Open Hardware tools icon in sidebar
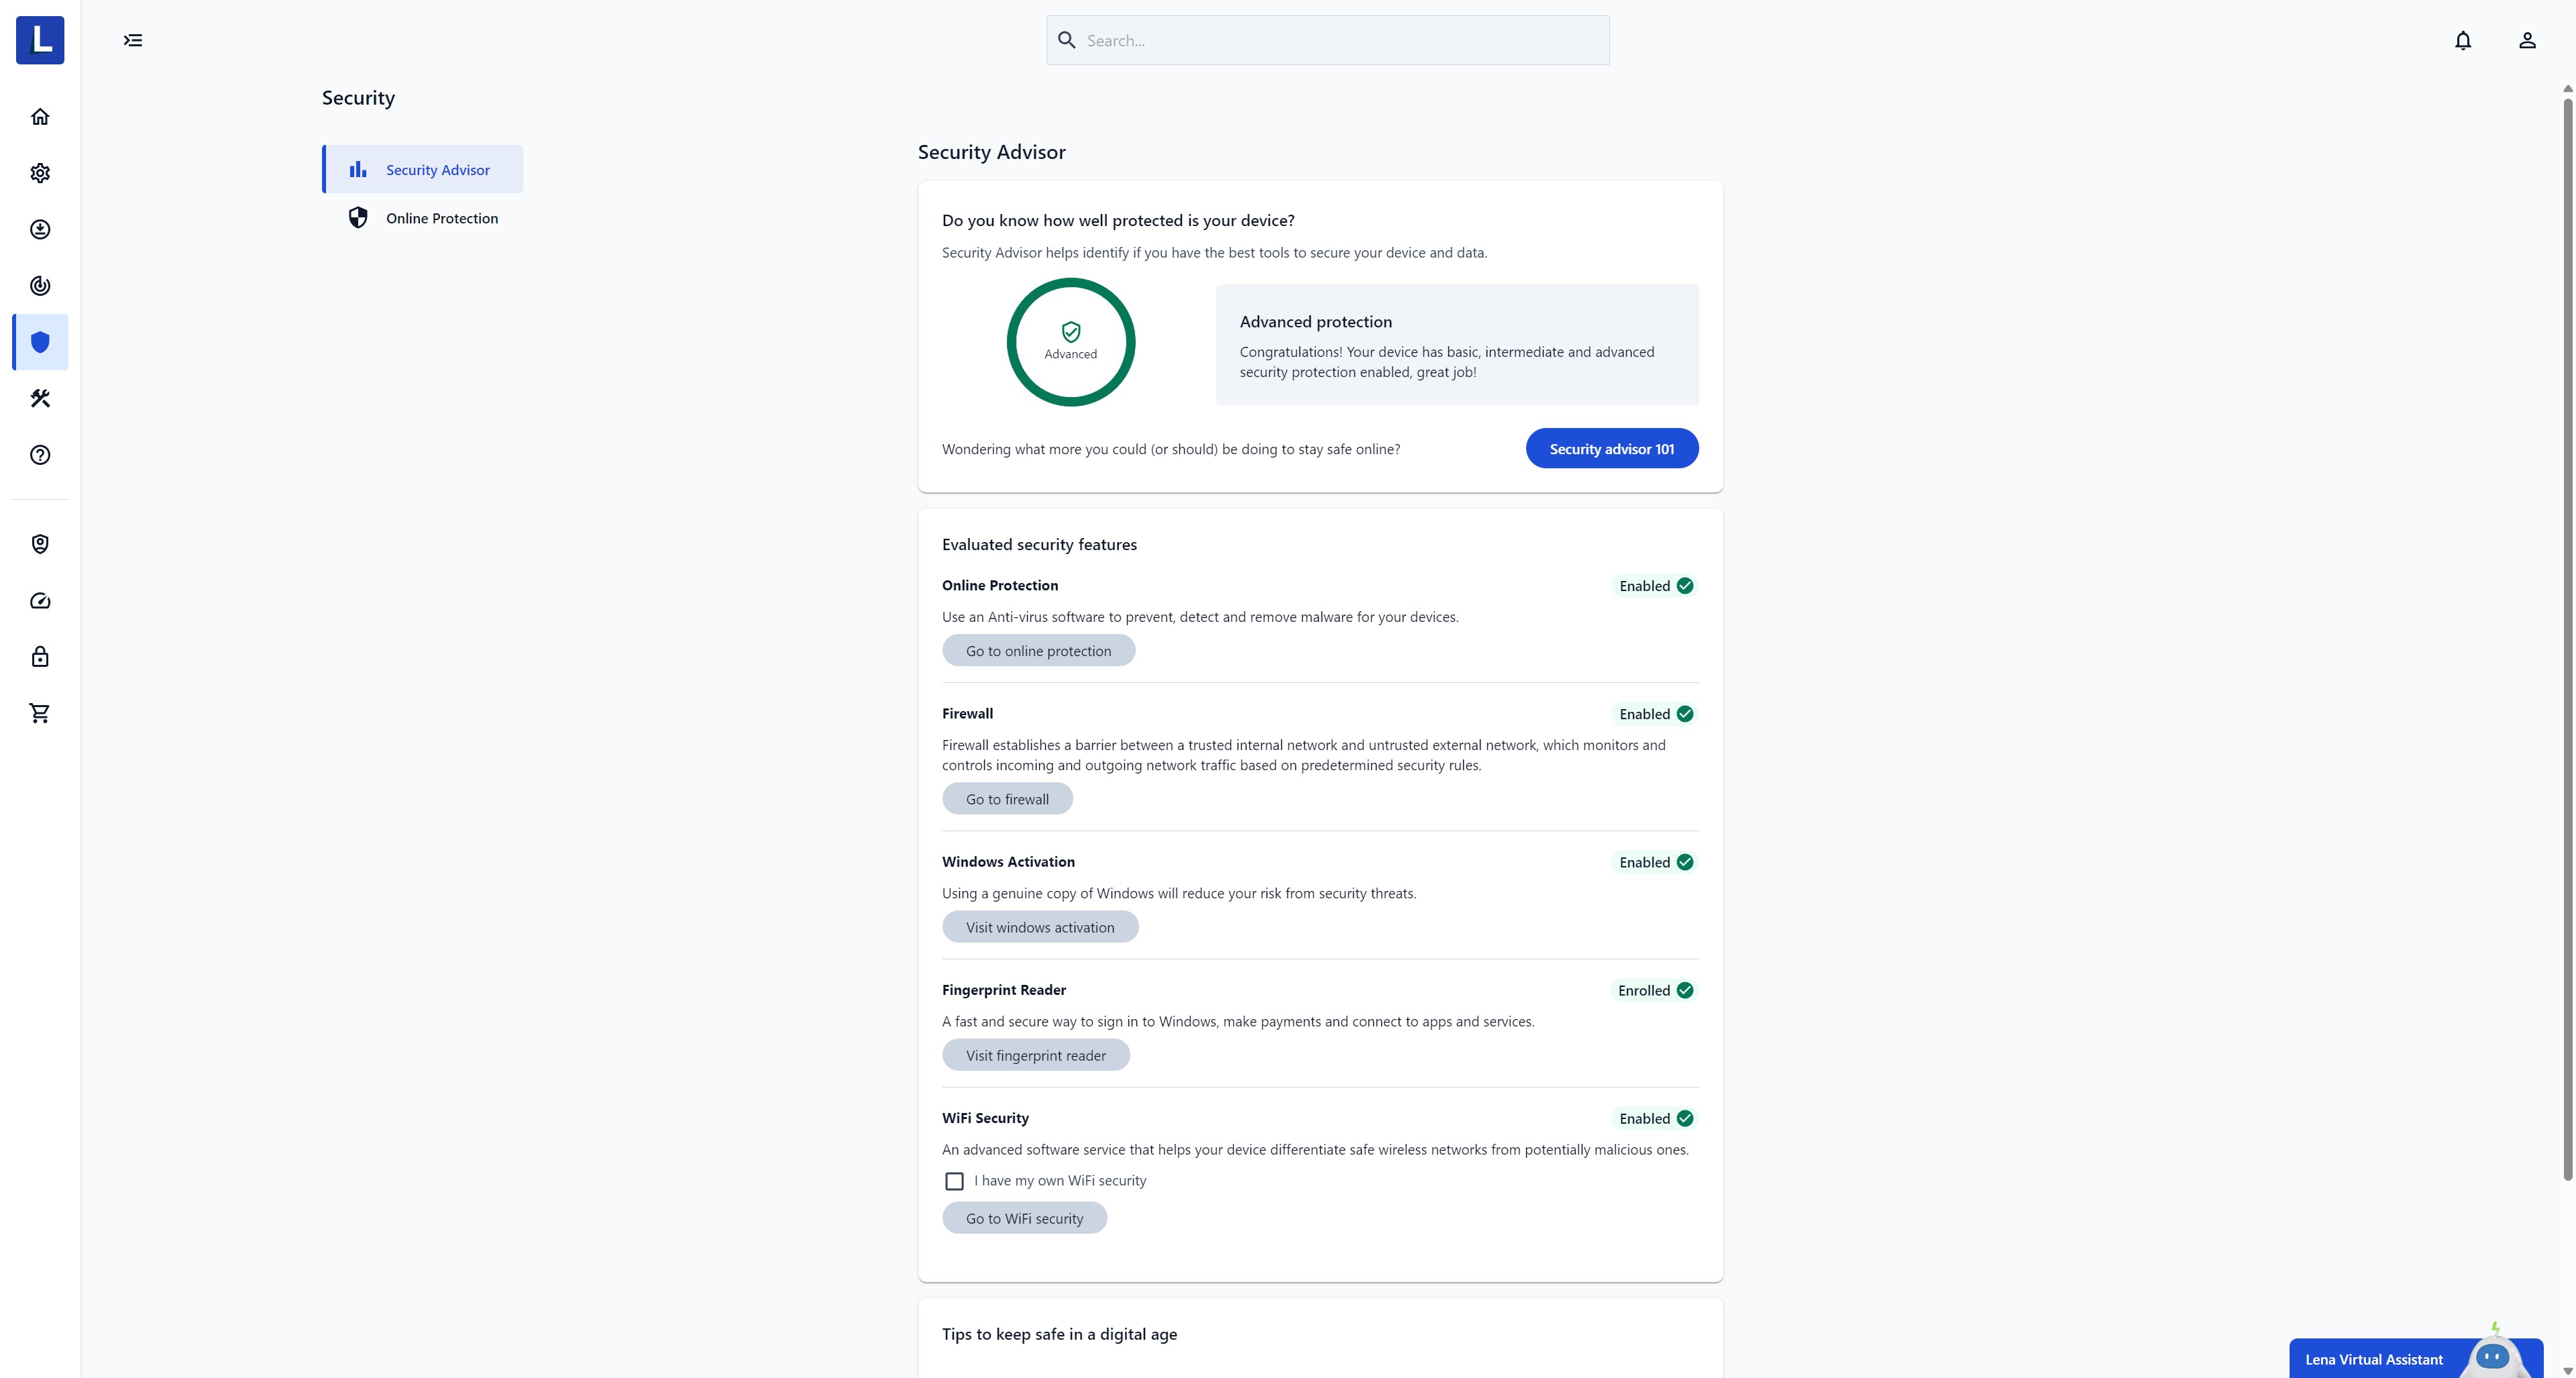The image size is (2576, 1378). [x=40, y=399]
